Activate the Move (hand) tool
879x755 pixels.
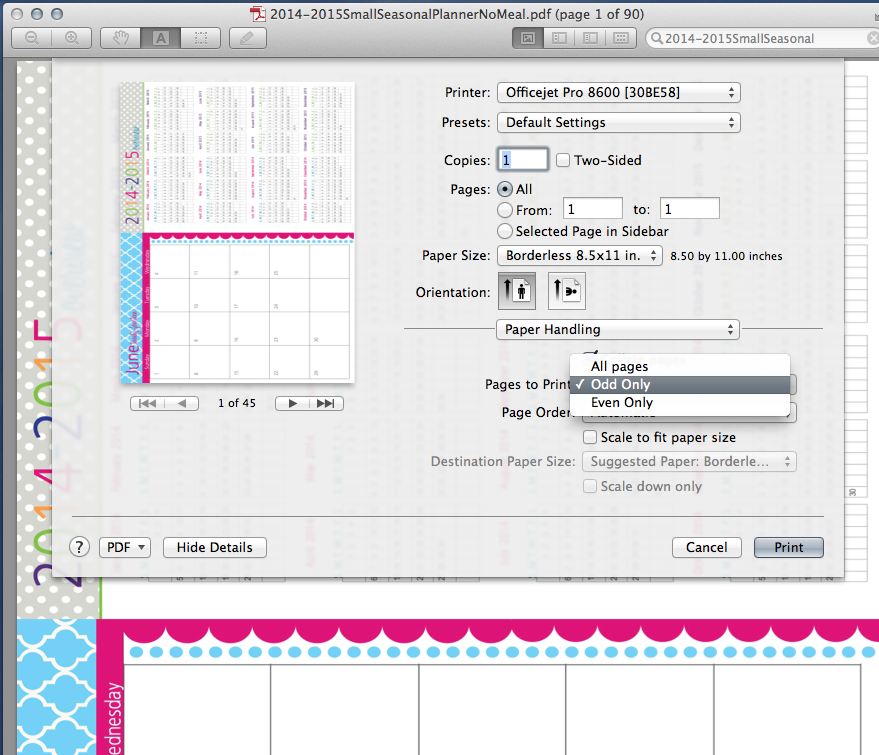(120, 37)
